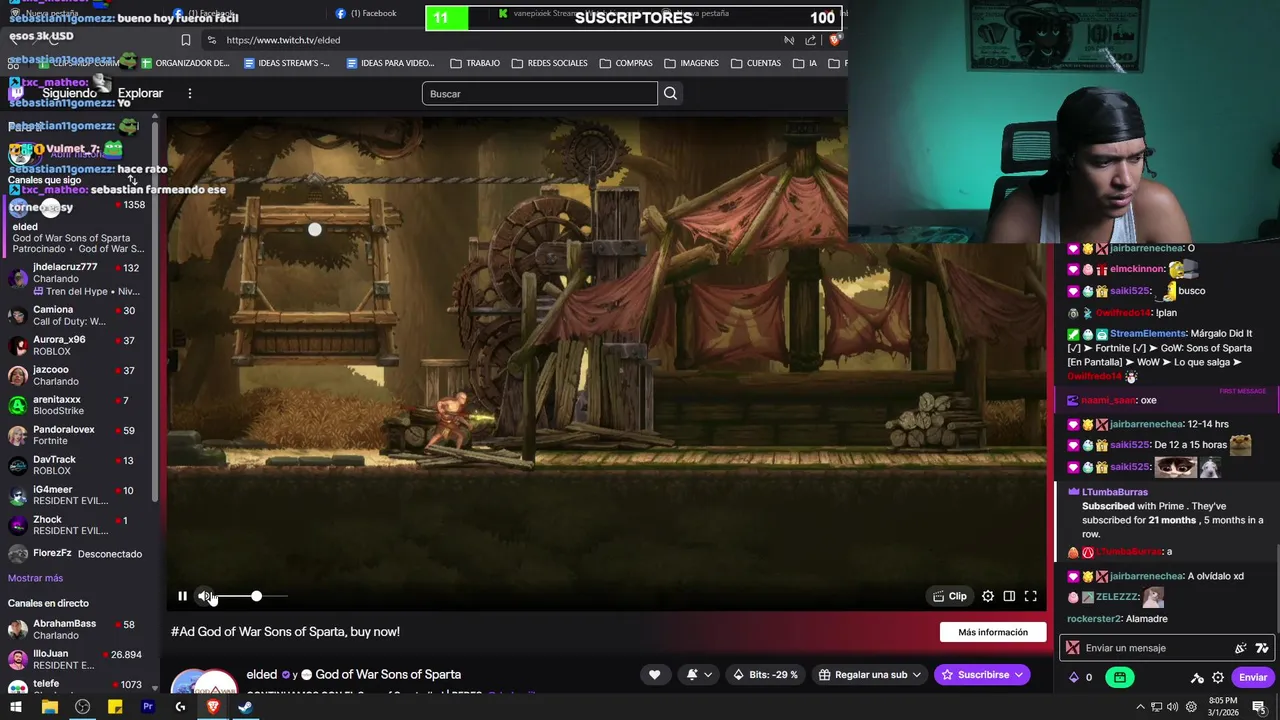Open the video player settings gear

click(988, 596)
